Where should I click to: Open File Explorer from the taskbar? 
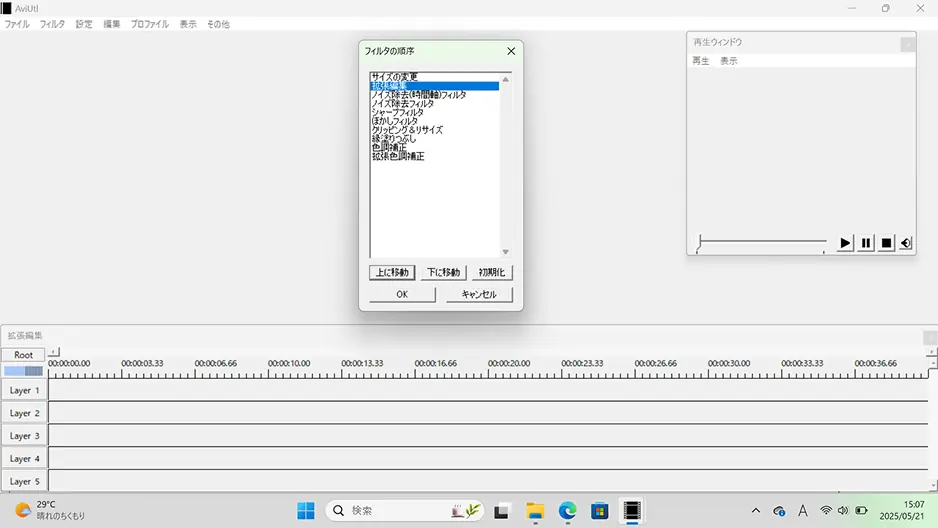tap(535, 511)
